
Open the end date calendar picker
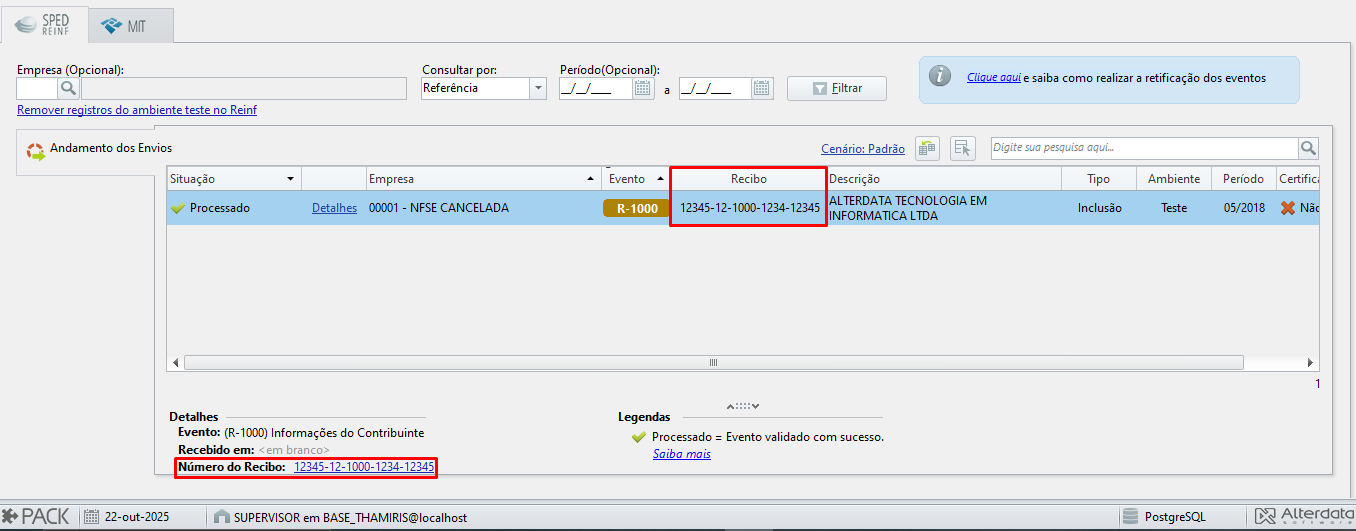tap(762, 88)
